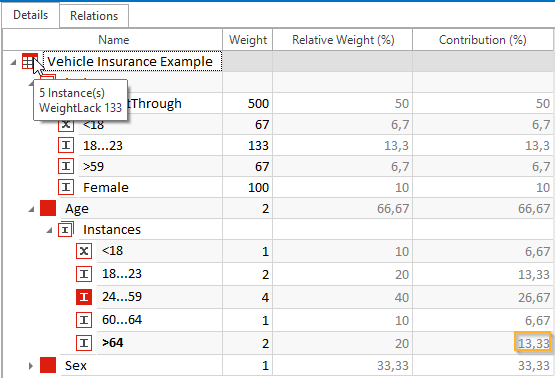Click the instance icon beside >64
The image size is (555, 378).
click(84, 343)
